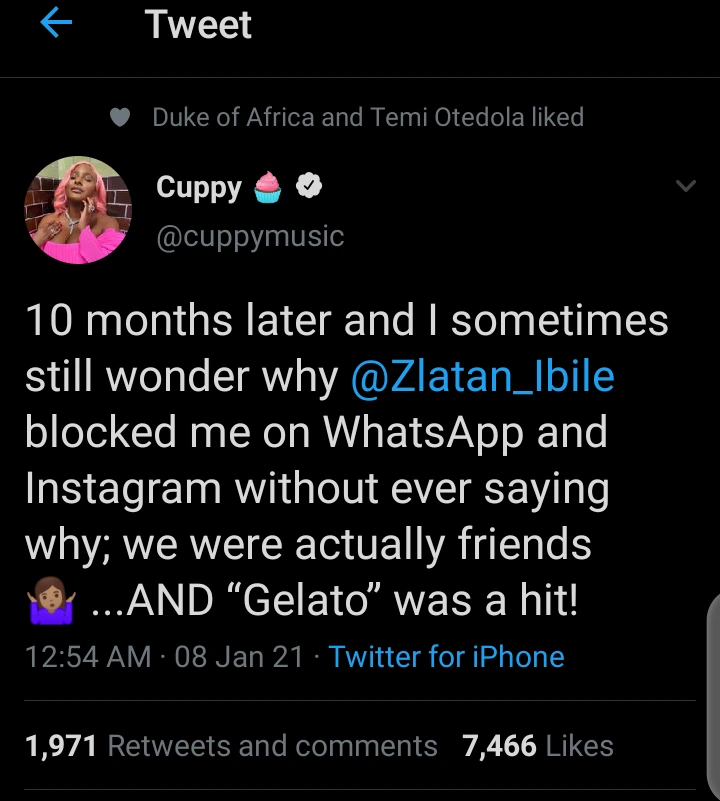The image size is (720, 801).
Task: Click the 08 Jan 21 date
Action: point(238,657)
